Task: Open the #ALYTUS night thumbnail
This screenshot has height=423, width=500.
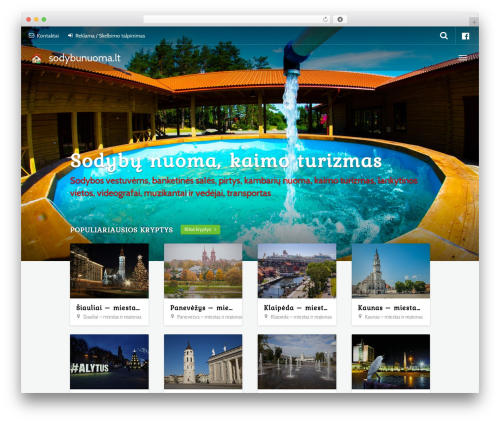Action: pos(109,362)
